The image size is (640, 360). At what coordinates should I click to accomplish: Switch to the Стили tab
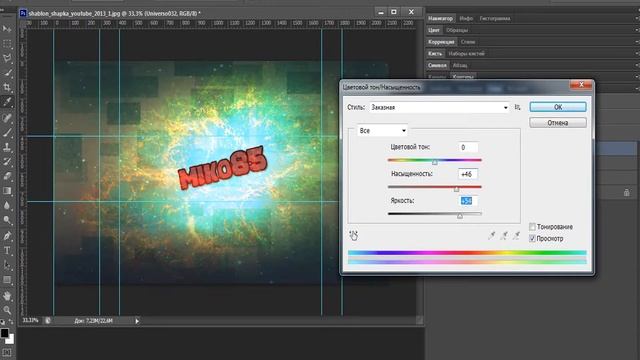tap(468, 42)
